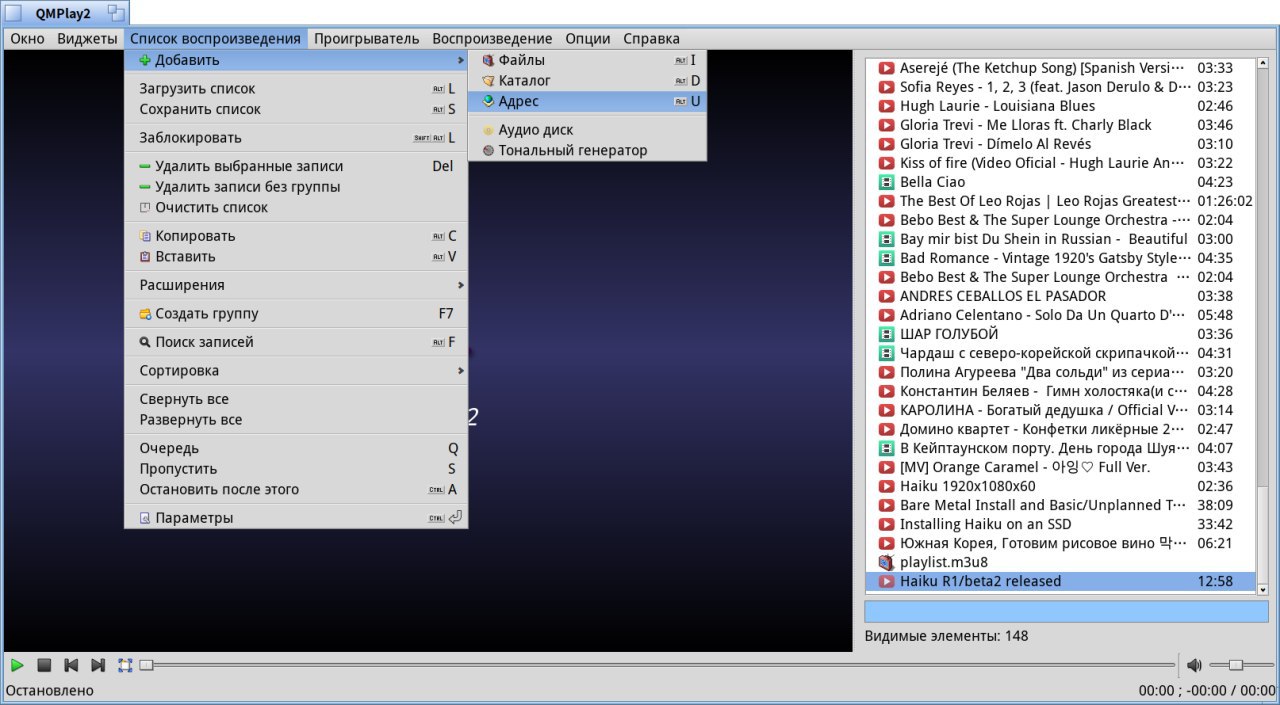Screen dimensions: 1280x705
Task: Expand the Сортировка submenu
Action: click(296, 370)
